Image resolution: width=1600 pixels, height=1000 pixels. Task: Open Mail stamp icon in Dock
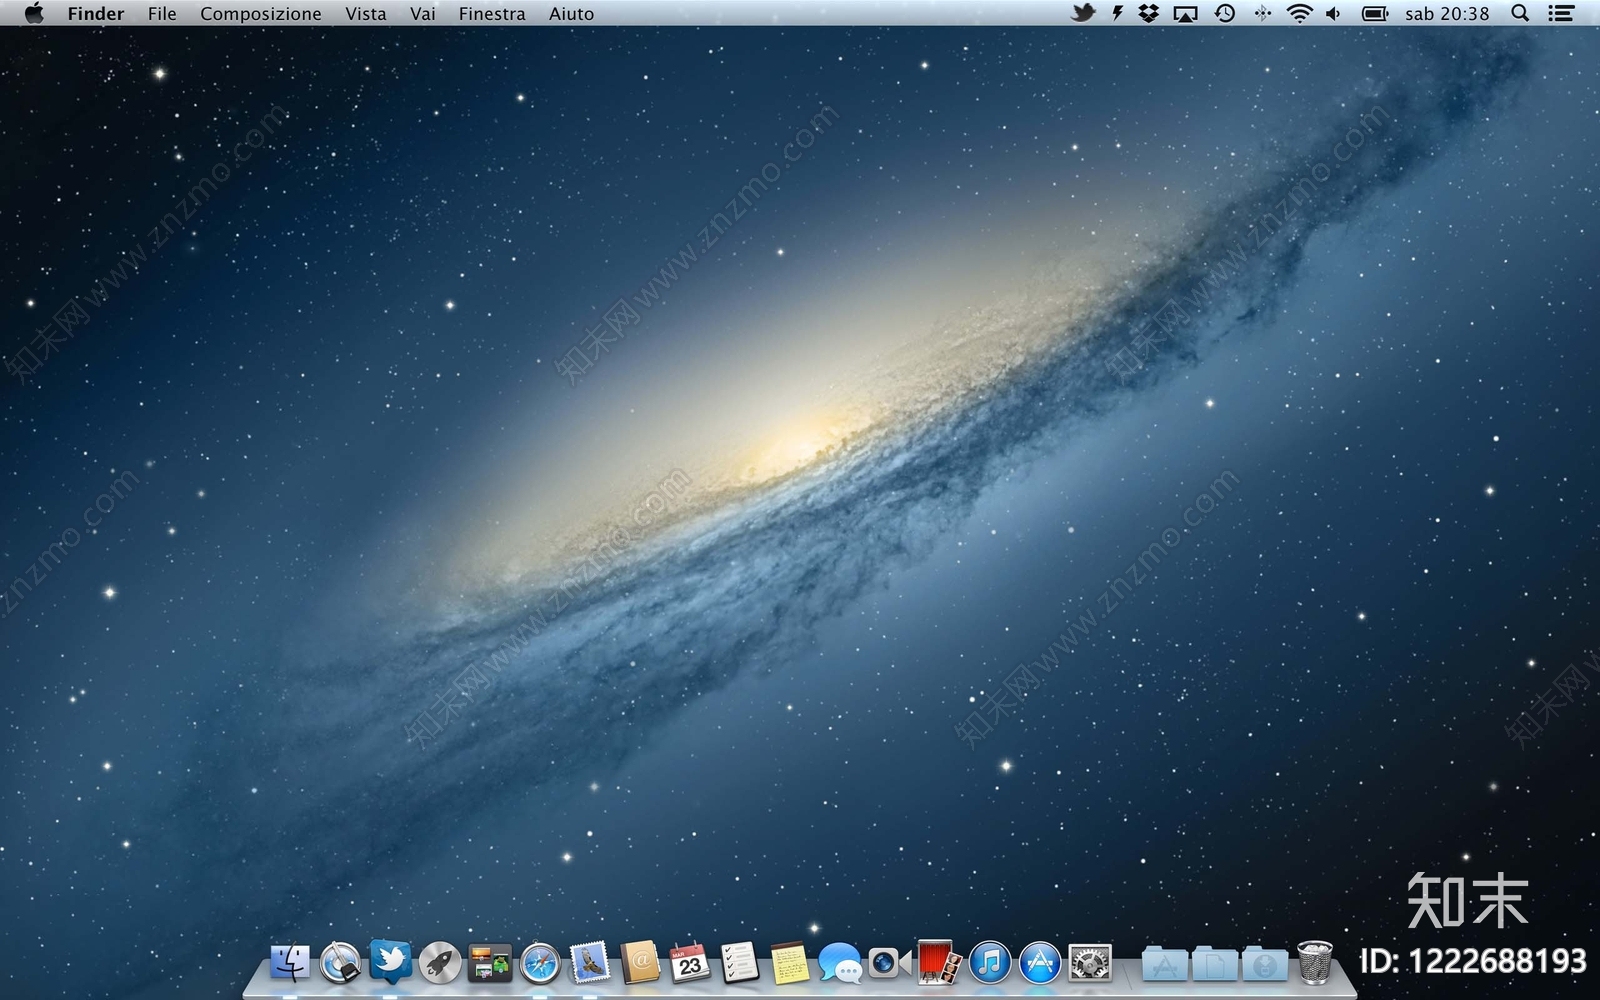(590, 963)
